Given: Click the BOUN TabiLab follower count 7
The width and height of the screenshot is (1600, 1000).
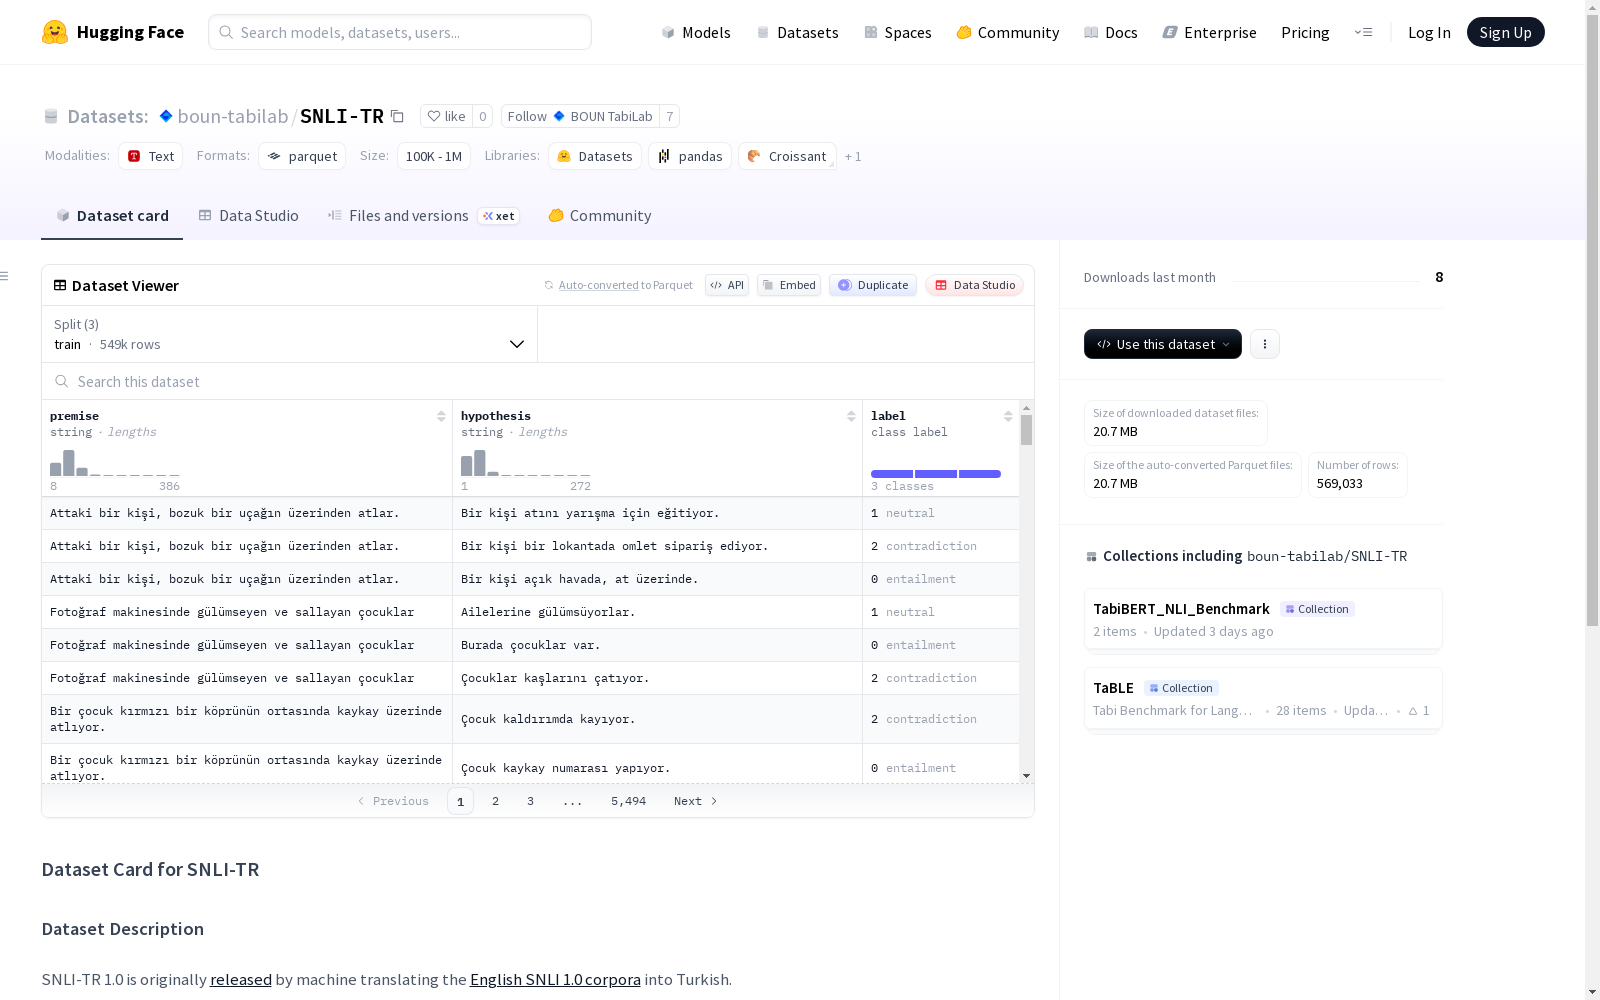Looking at the screenshot, I should coord(669,116).
